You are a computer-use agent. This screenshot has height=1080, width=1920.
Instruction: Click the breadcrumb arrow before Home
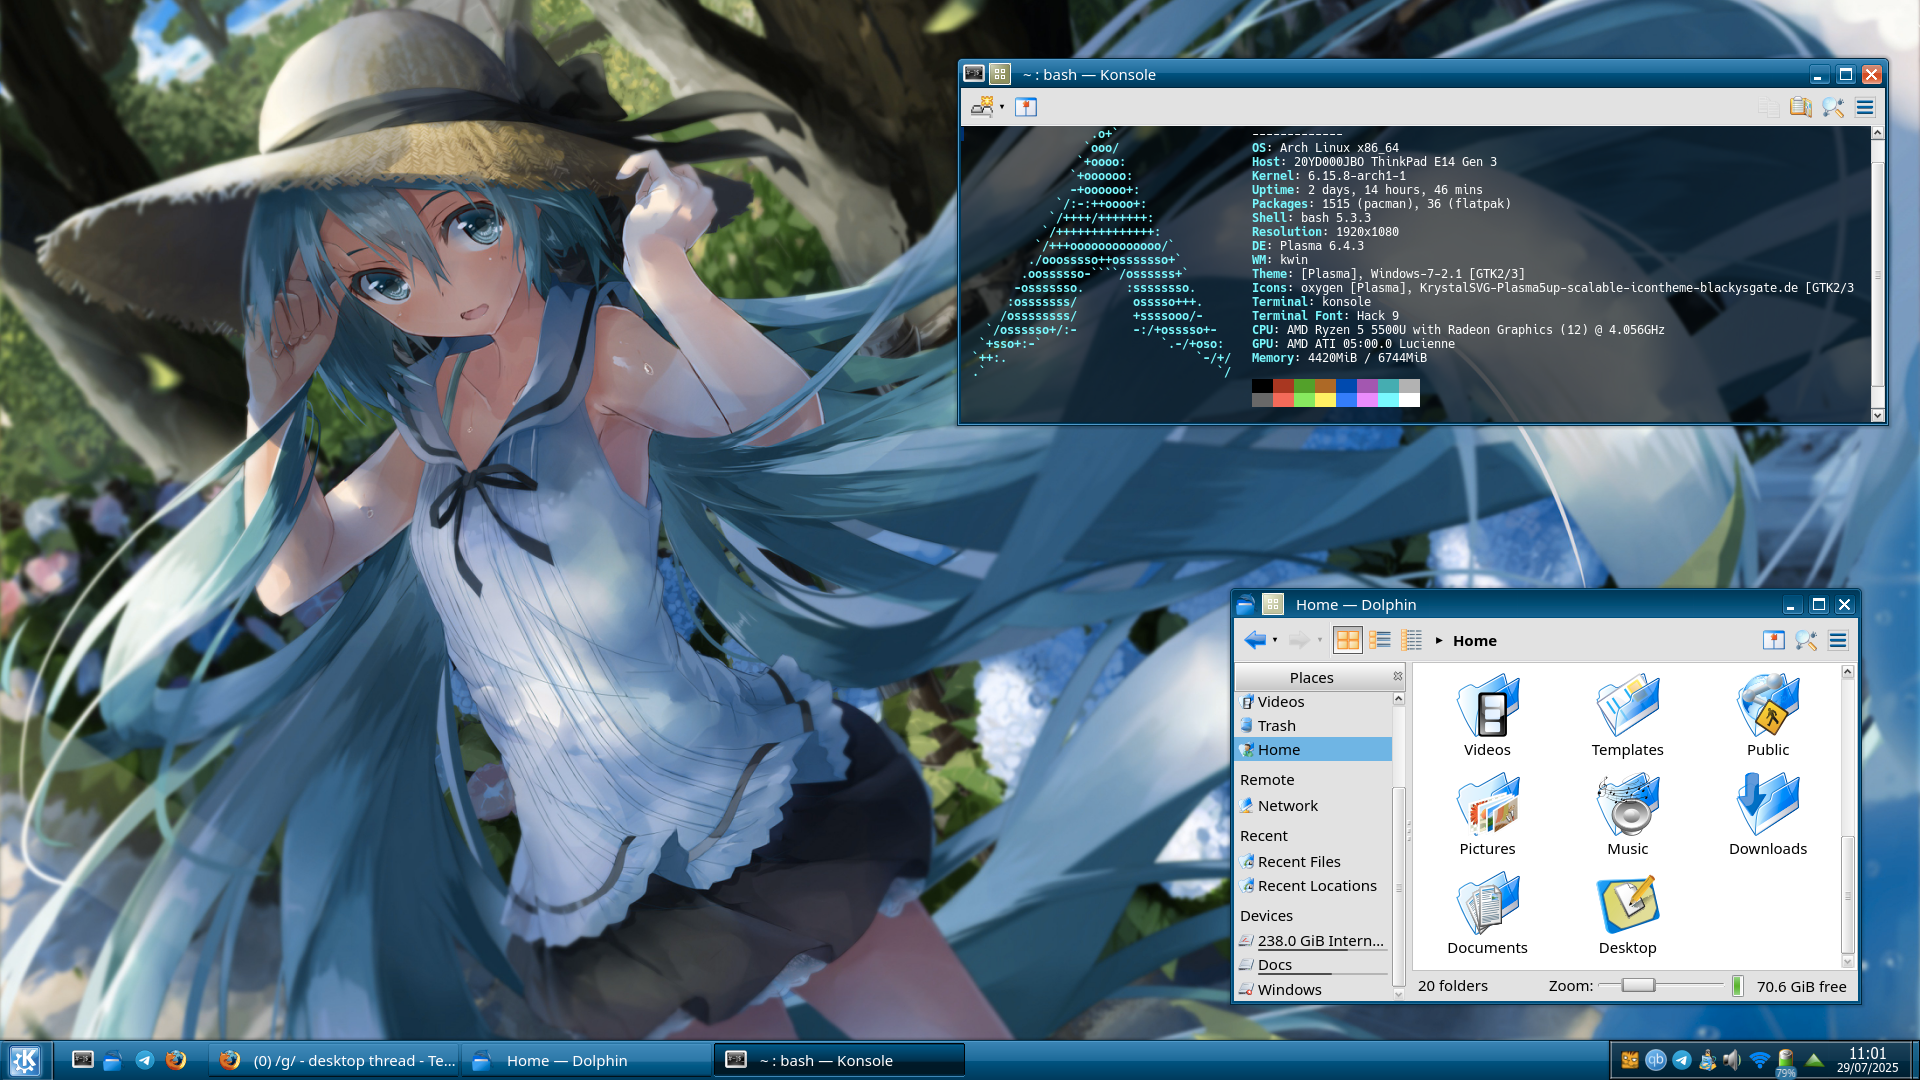pos(1439,641)
